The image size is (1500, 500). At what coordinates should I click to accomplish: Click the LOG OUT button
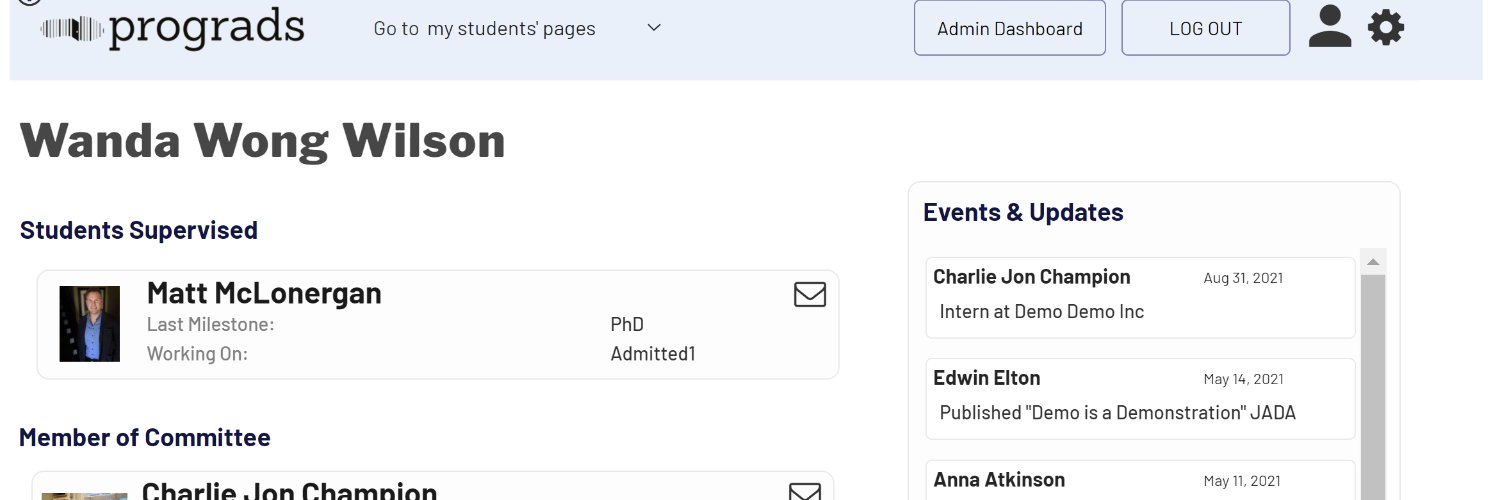(x=1206, y=28)
